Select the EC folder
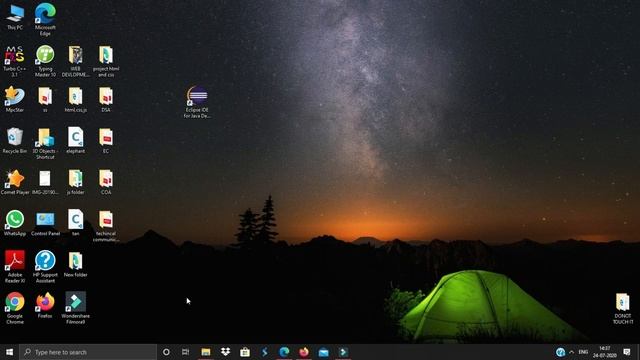Viewport: 640px width, 360px height. click(106, 141)
